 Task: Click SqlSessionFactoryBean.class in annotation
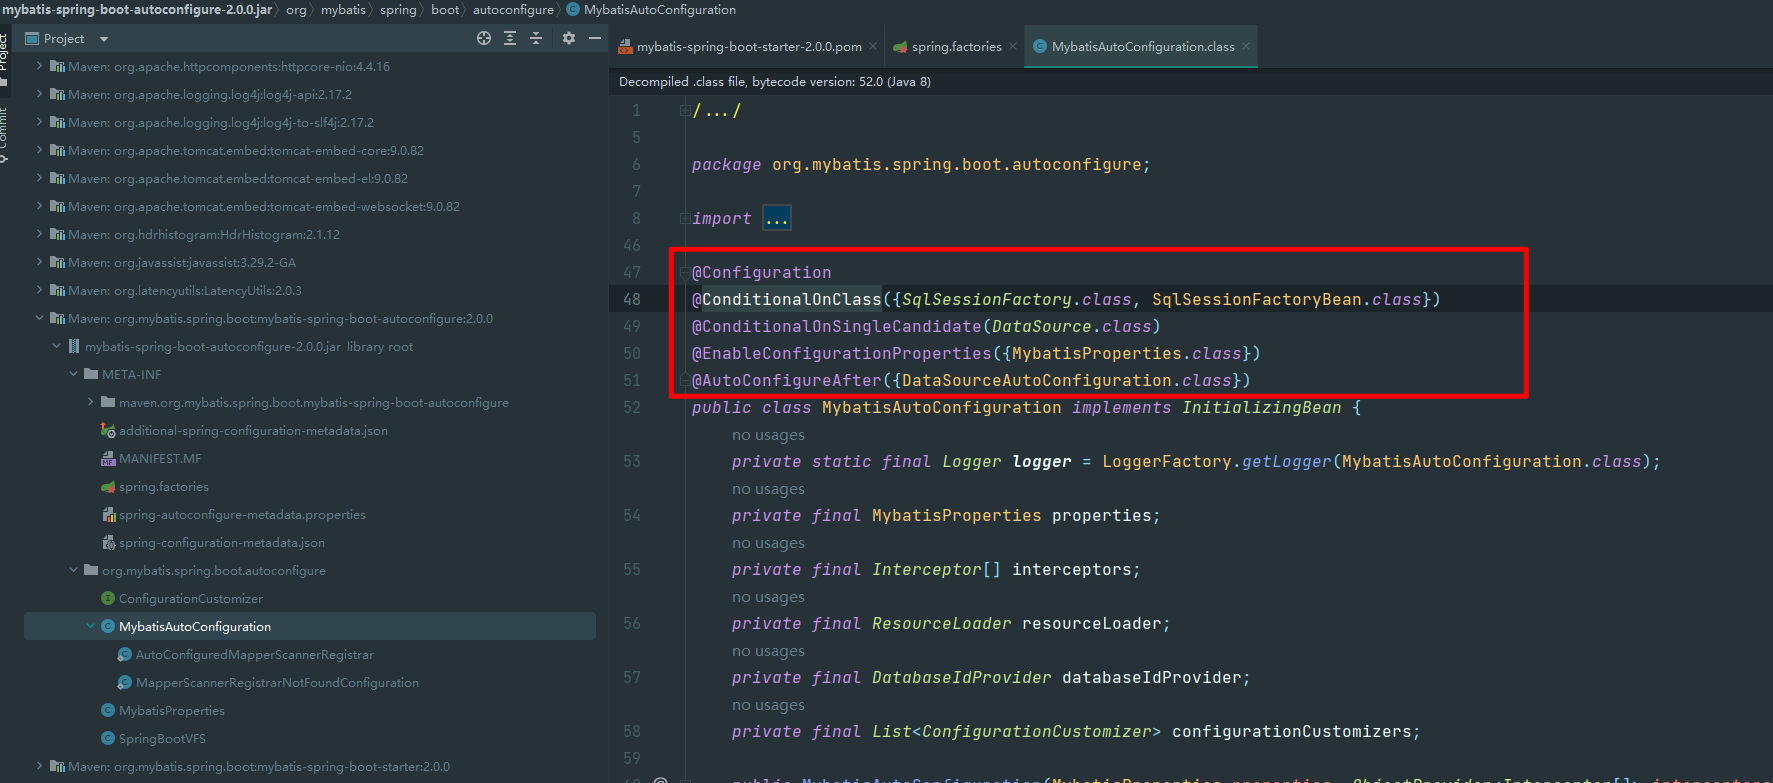pos(1286,300)
